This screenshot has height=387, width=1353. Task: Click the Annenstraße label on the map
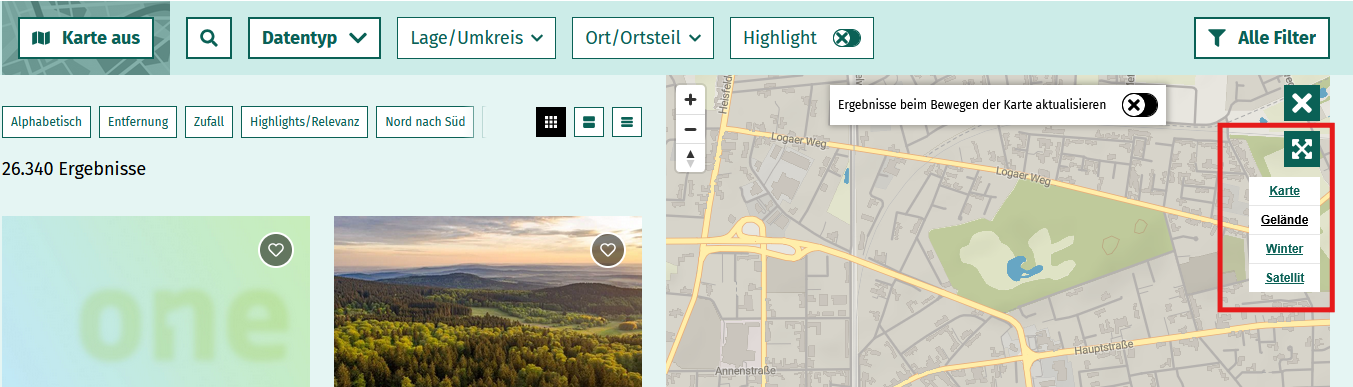pyautogui.click(x=744, y=371)
